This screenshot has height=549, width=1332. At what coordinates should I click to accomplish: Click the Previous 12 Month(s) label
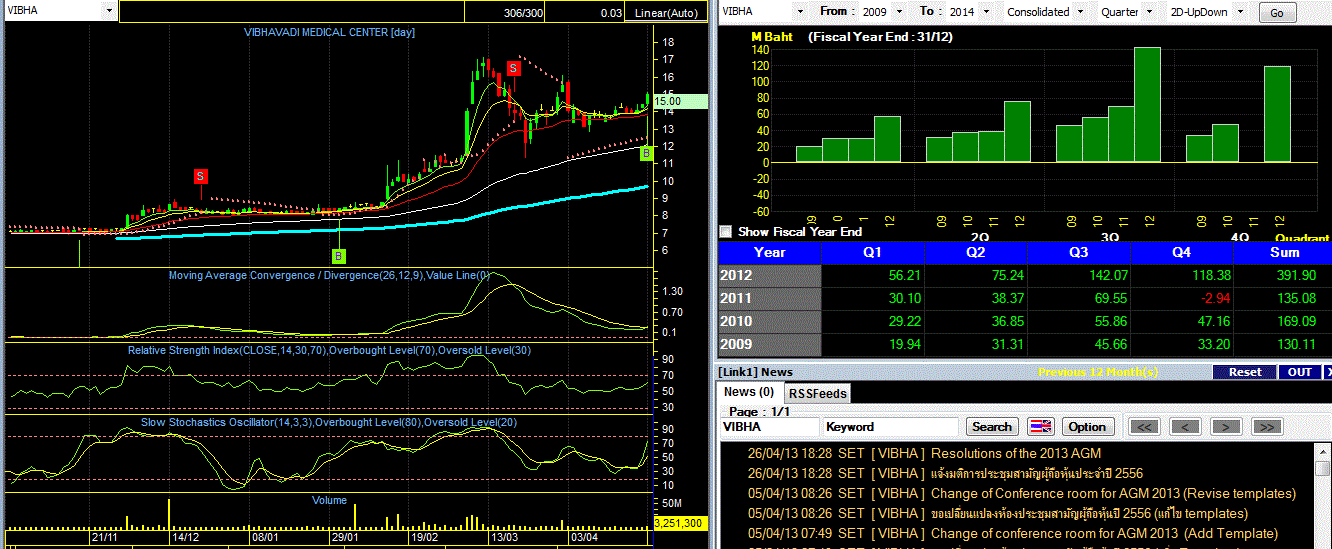point(1098,372)
